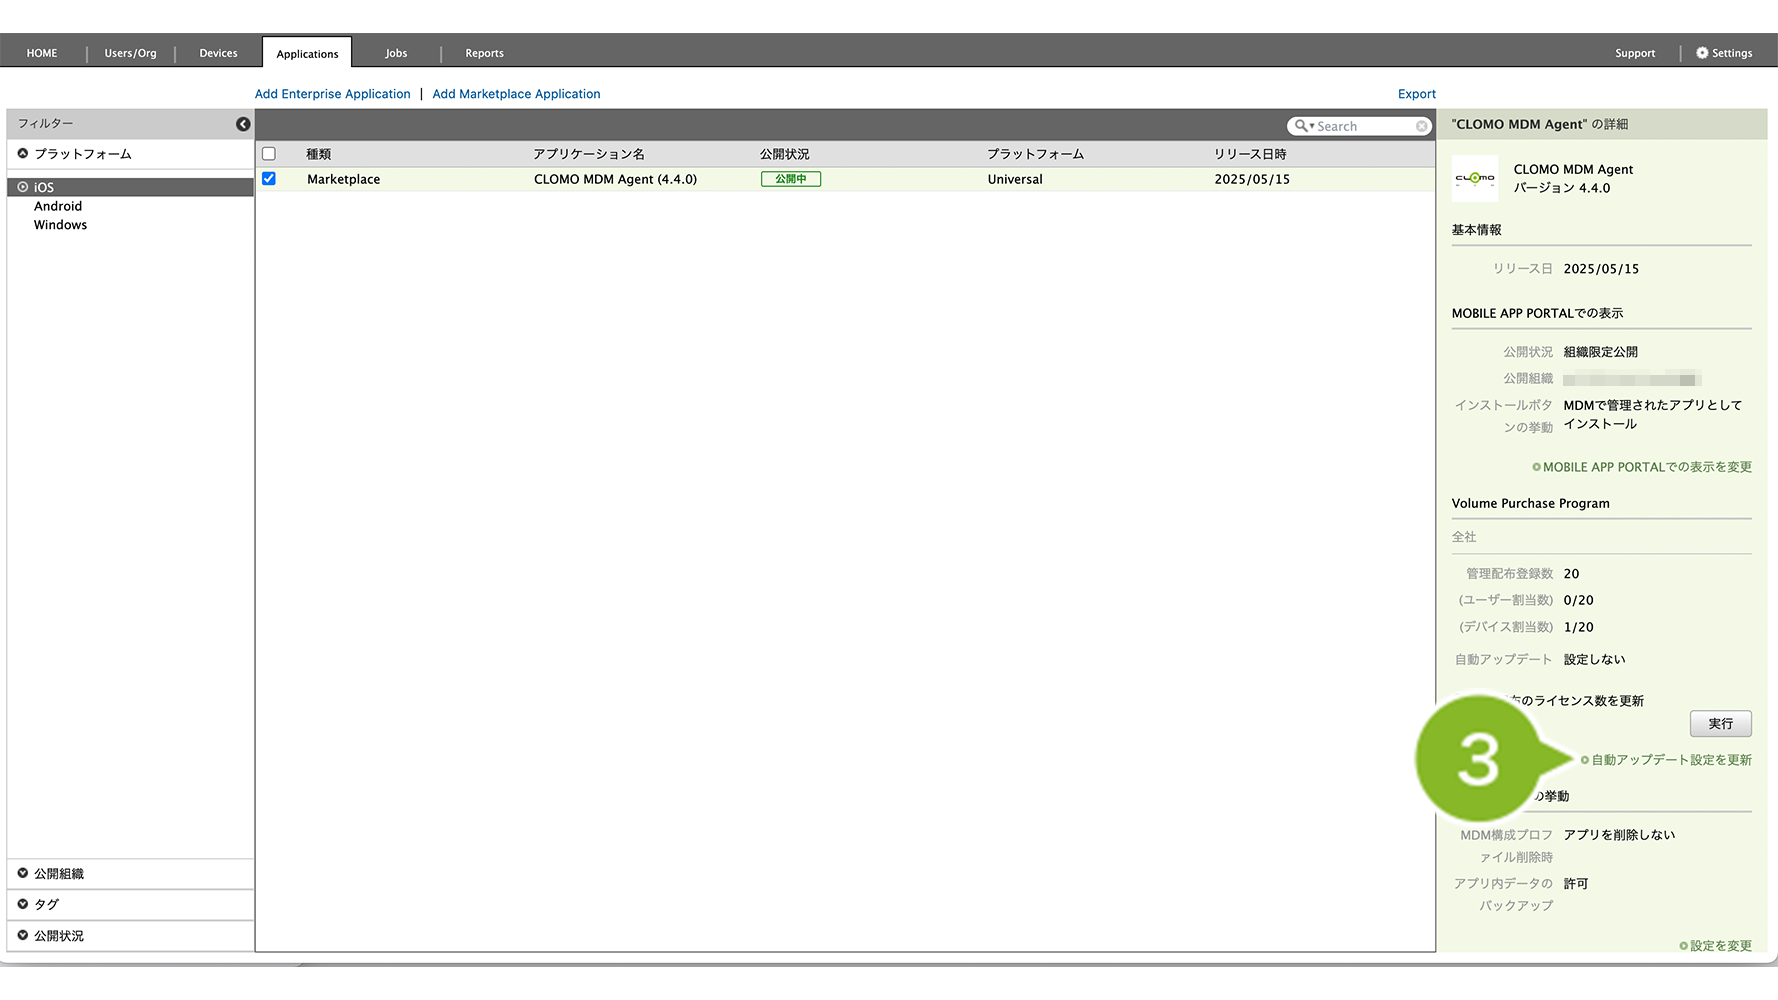Uncheck the CLOMO MDM Agent row checkbox
Viewport: 1778px width, 1000px height.
tap(269, 179)
